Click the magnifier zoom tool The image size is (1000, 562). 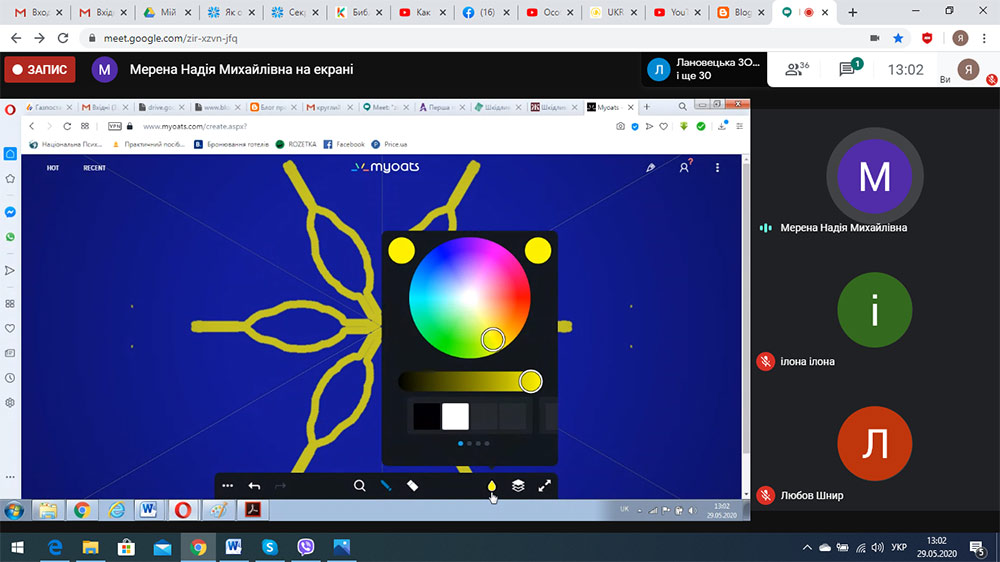click(x=359, y=486)
